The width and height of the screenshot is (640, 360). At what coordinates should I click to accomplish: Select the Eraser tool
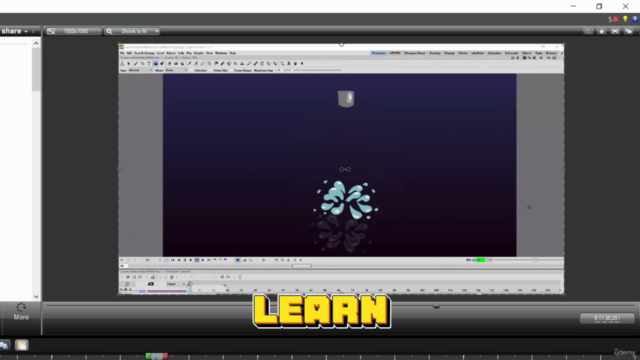(170, 63)
